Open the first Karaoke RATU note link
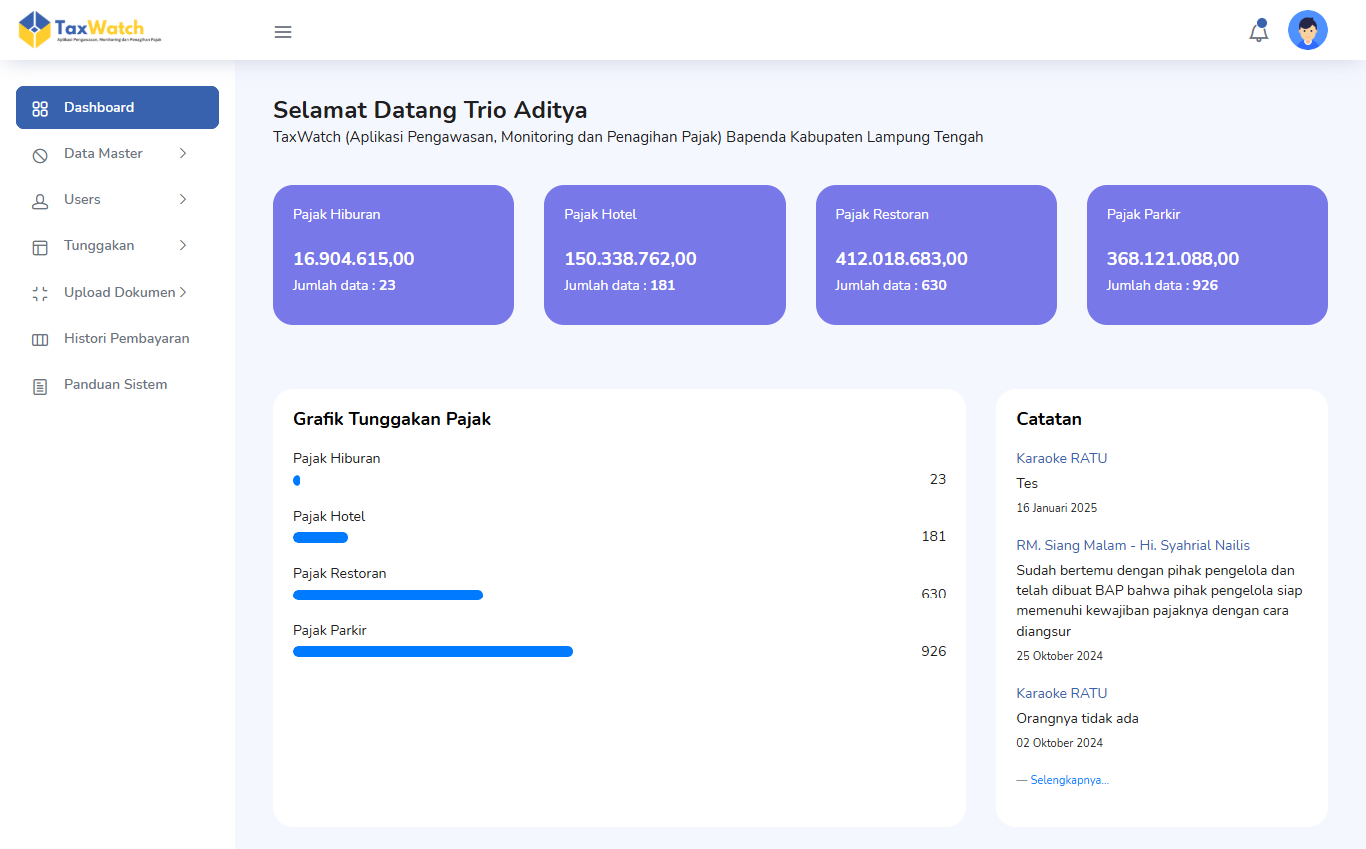Viewport: 1366px width, 849px height. 1061,458
